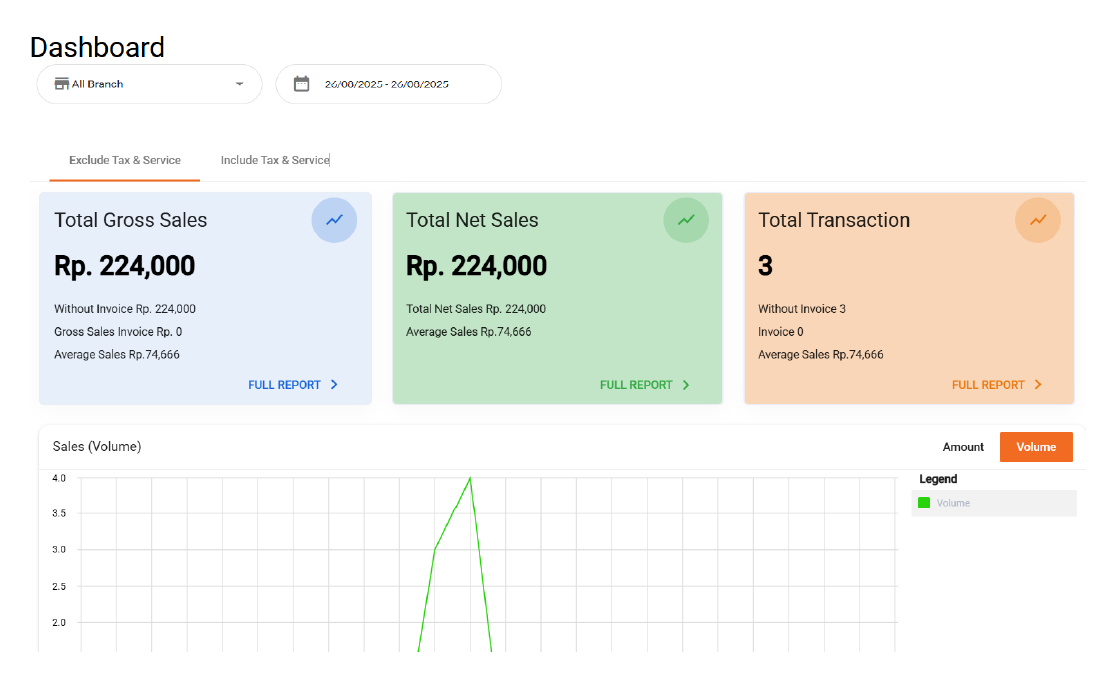Image resolution: width=1110 pixels, height=679 pixels.
Task: Click the green Volume legend color swatch
Action: [x=924, y=503]
